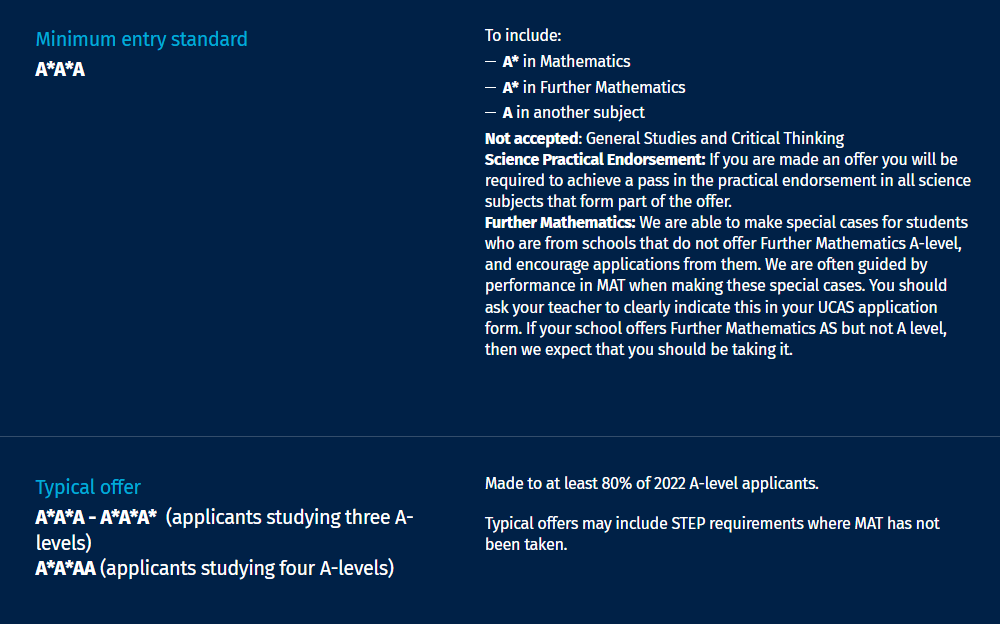Click the 'Not accepted' bold label

[x=532, y=138]
